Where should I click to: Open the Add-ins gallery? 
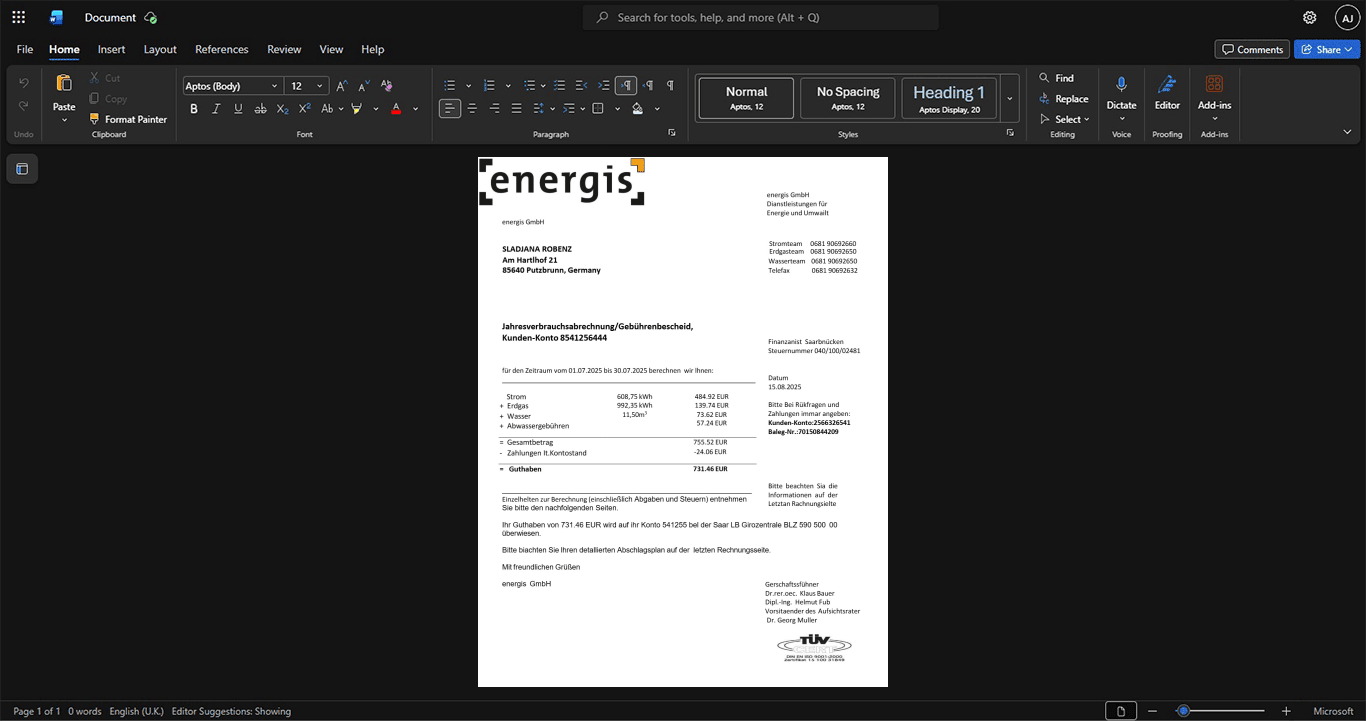coord(1214,97)
